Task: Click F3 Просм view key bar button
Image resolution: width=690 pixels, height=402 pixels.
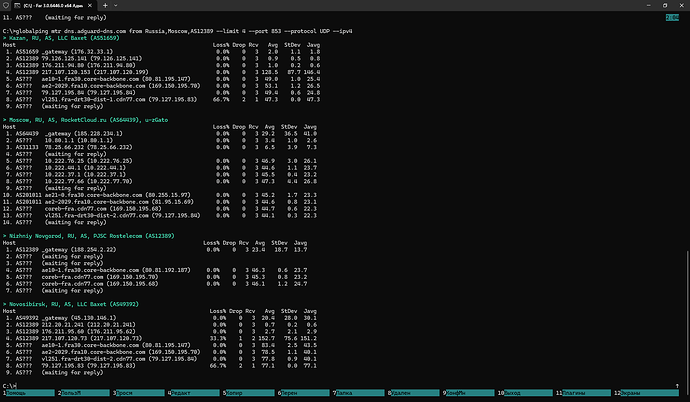Action: coord(139,393)
